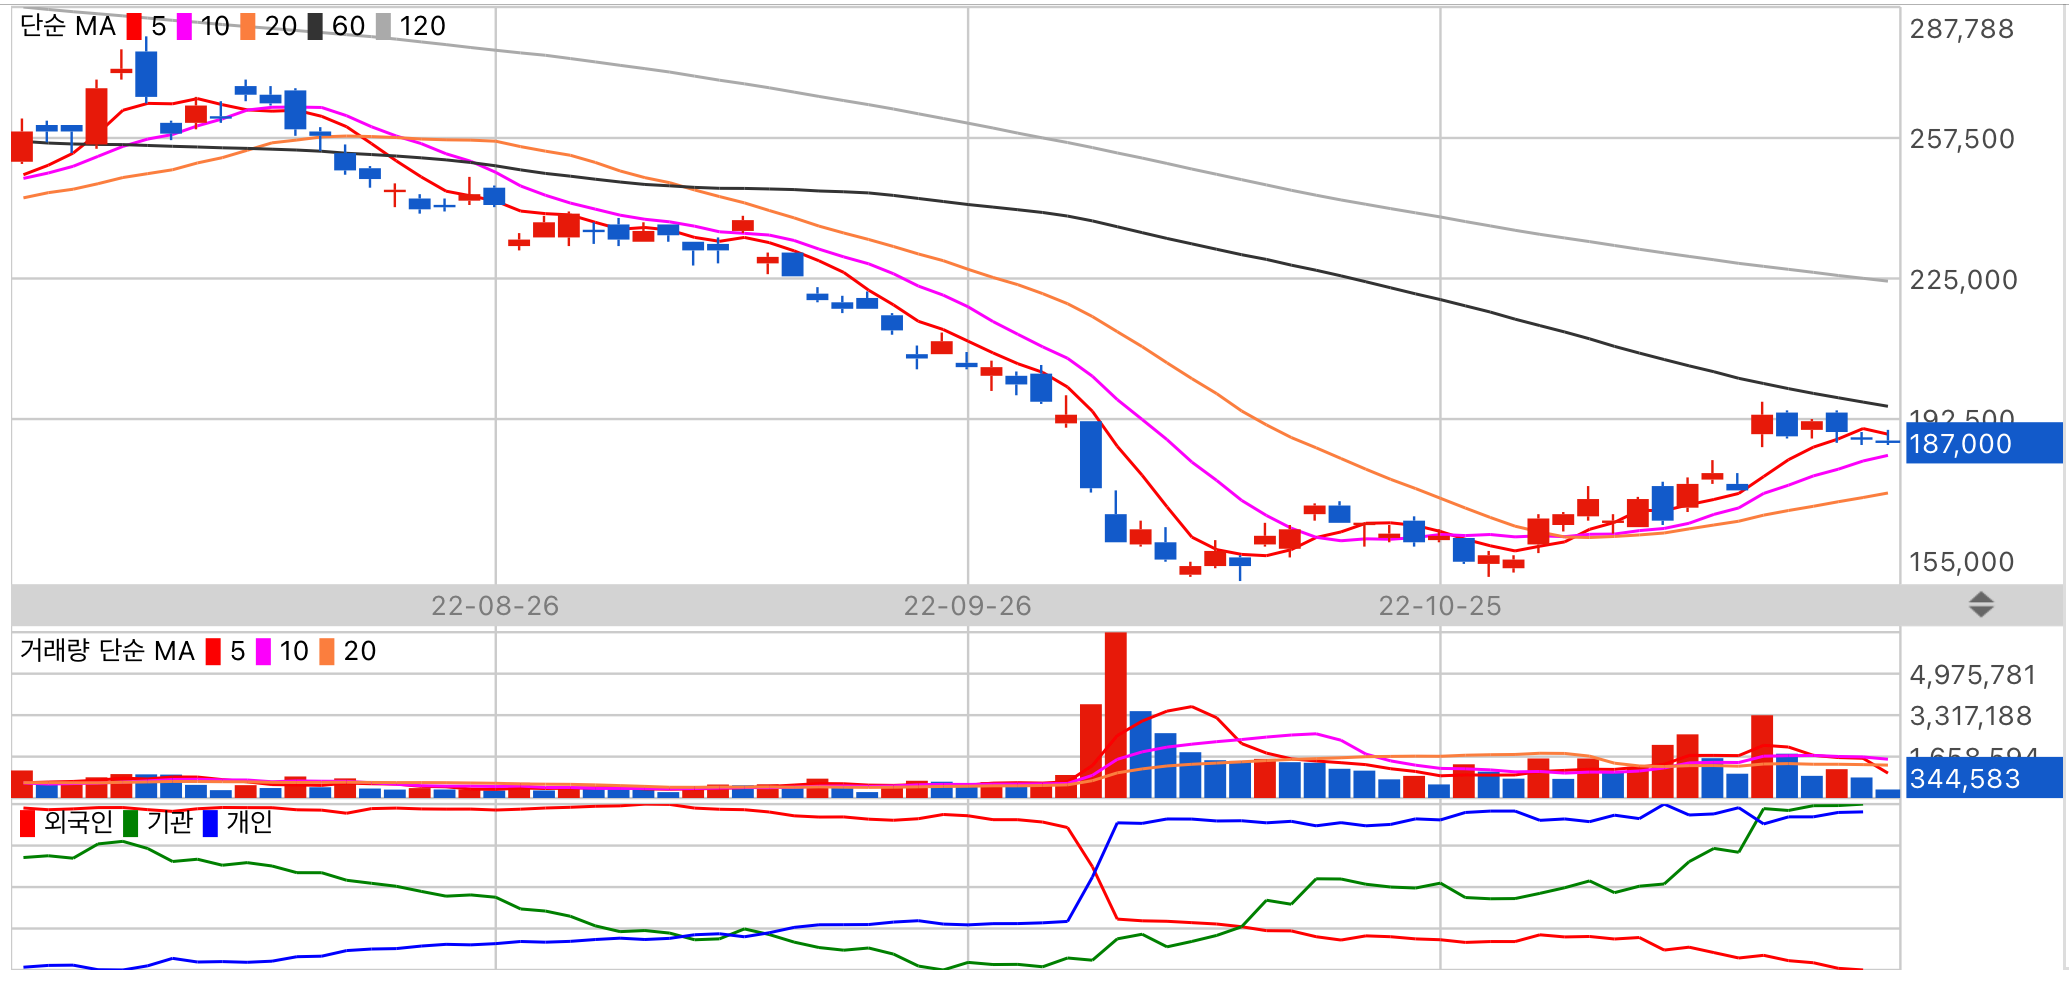Click the 4,975,781 volume axis label

(x=1972, y=675)
